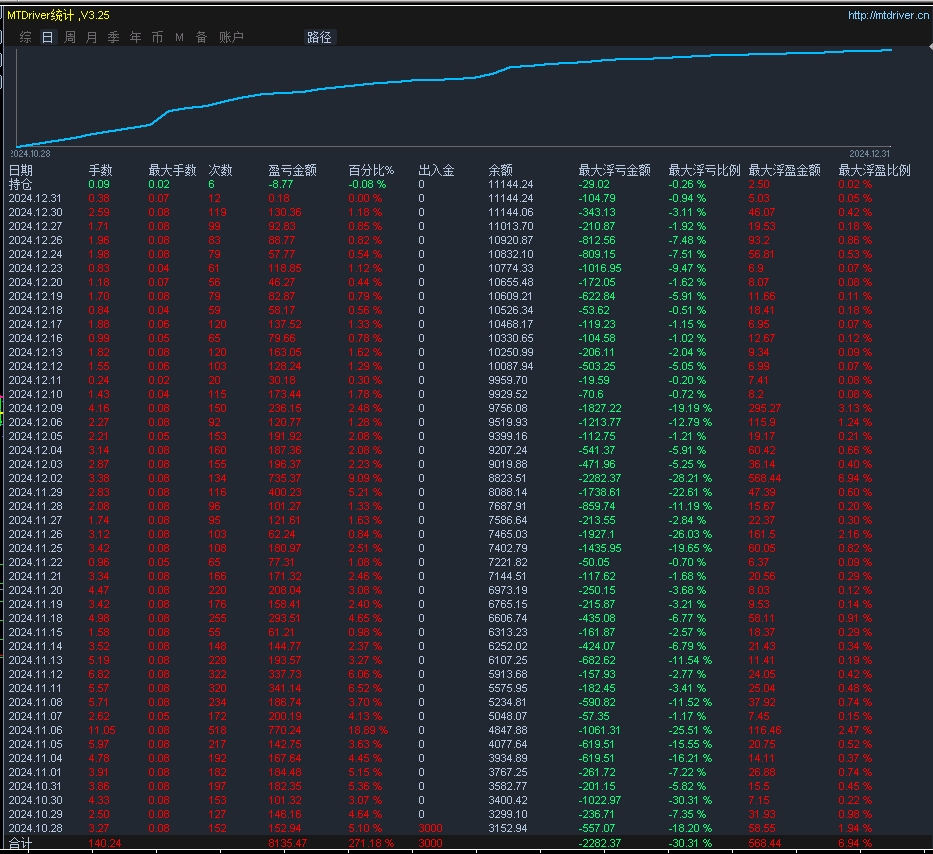Click the 百分比% column header
This screenshot has height=854, width=933.
coord(371,170)
